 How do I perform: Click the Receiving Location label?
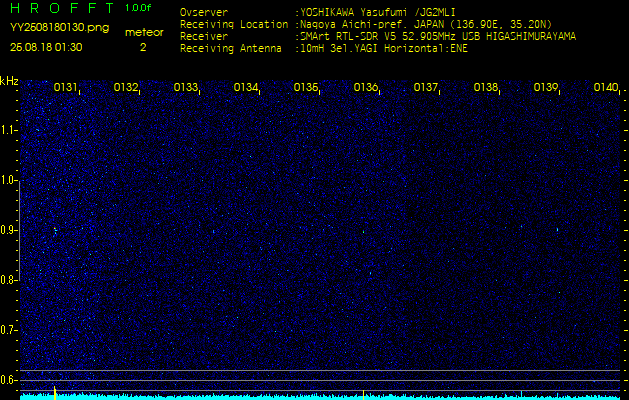click(234, 24)
